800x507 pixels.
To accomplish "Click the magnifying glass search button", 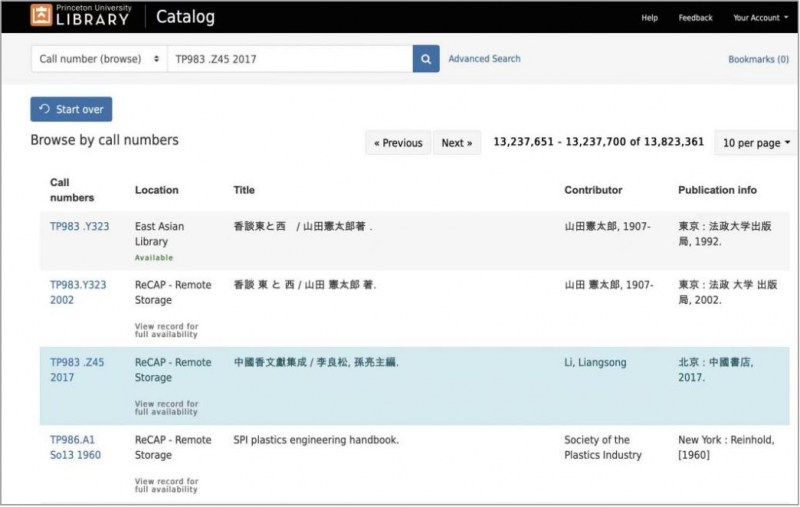I will click(x=426, y=59).
